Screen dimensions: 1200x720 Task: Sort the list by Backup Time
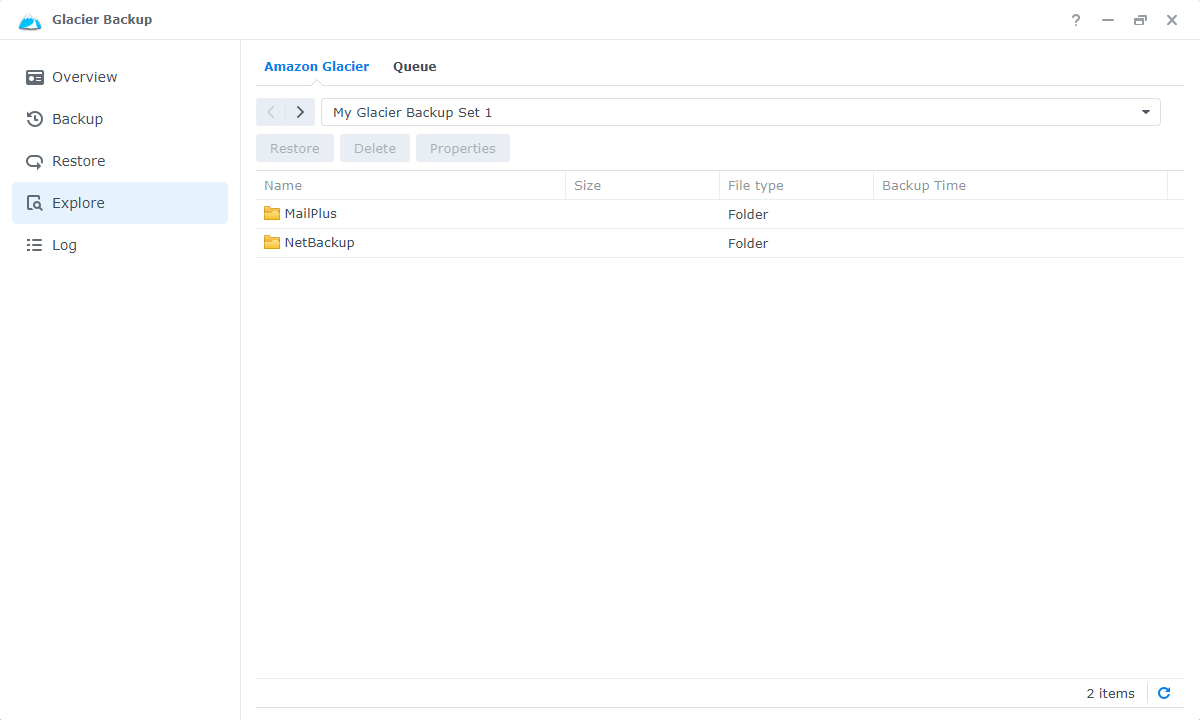[923, 185]
